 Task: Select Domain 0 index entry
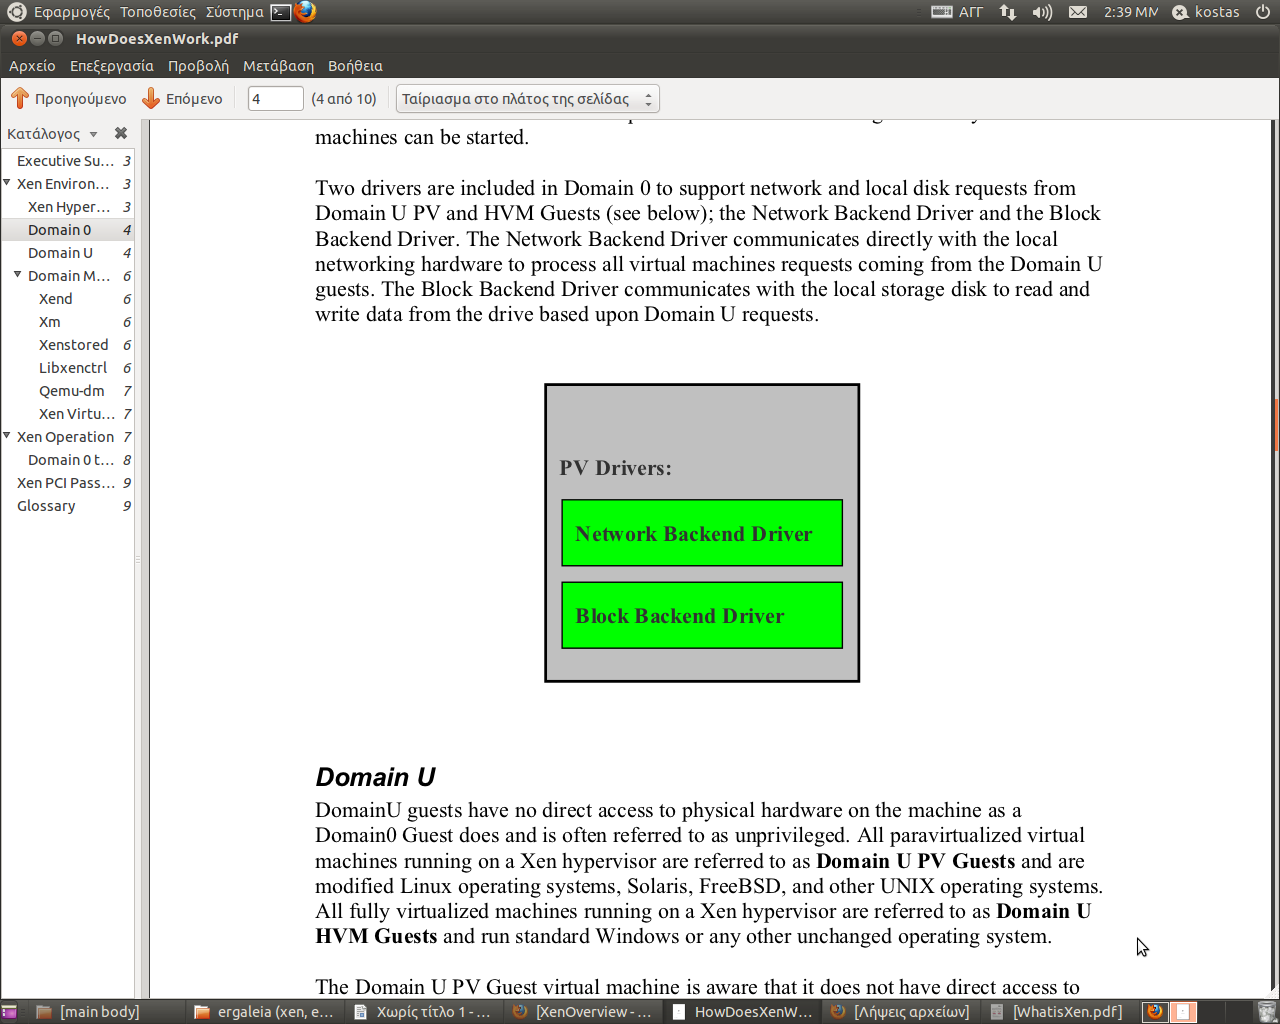(67, 230)
